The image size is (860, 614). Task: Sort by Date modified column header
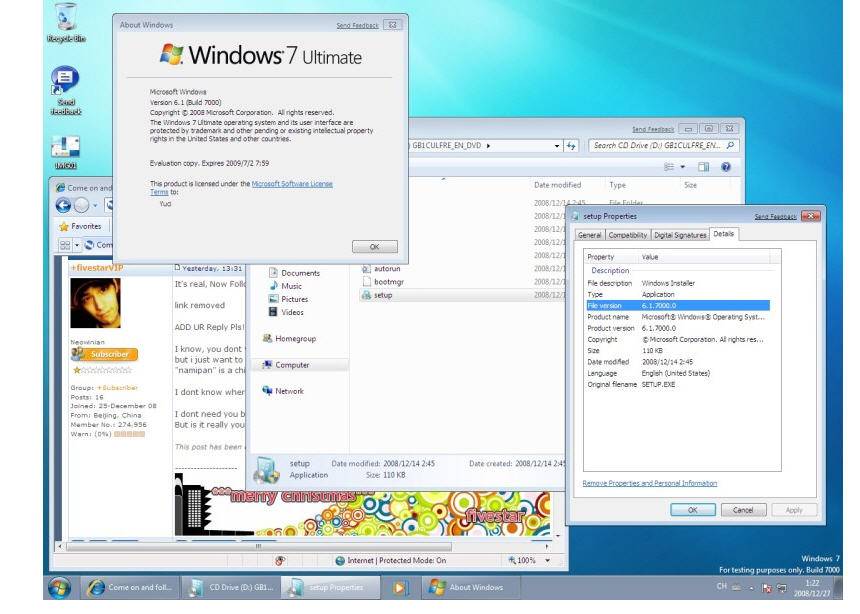coord(557,185)
